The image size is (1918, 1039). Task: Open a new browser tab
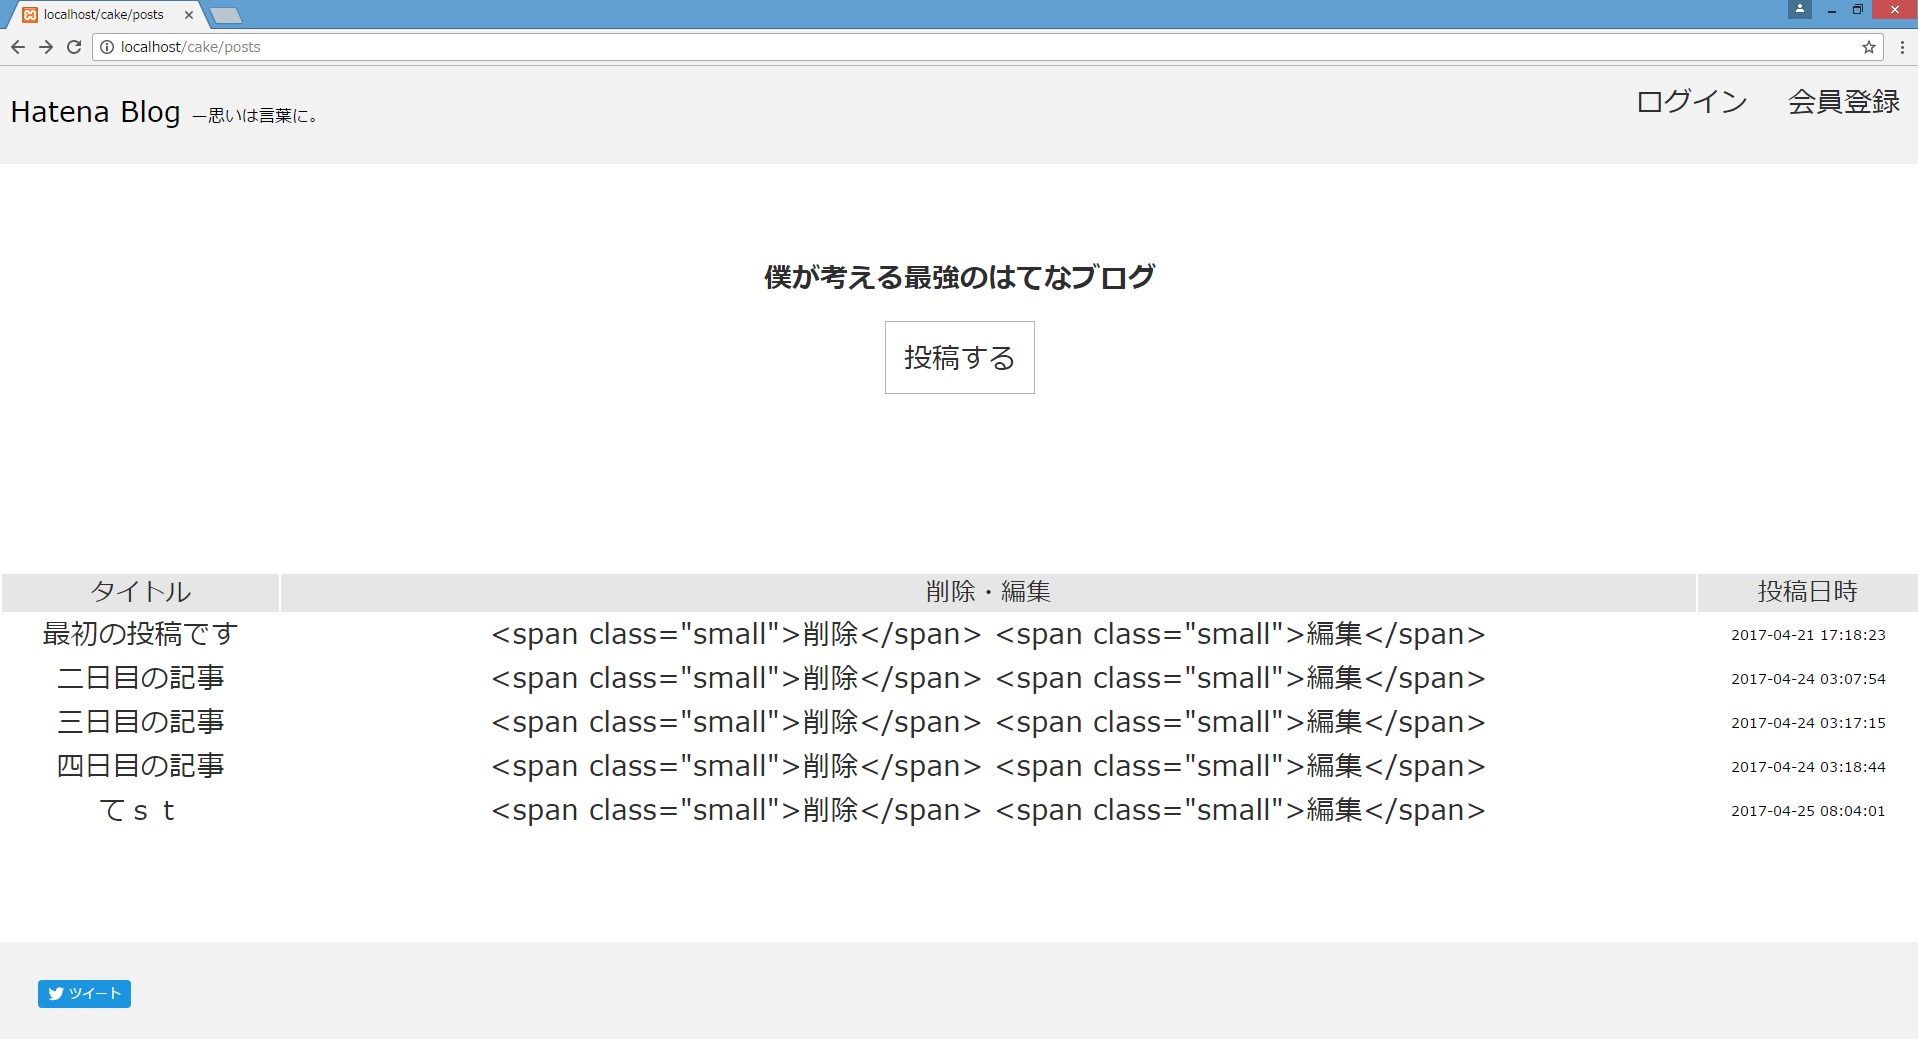226,15
